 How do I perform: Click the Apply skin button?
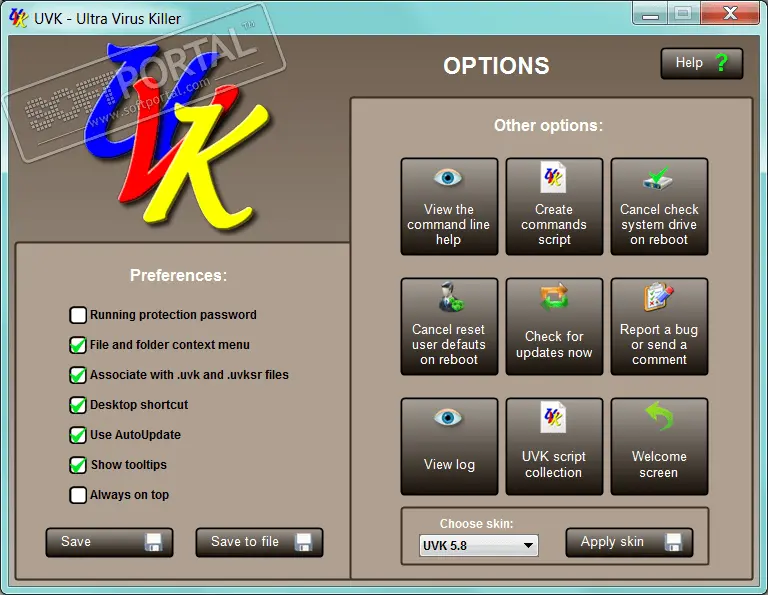coord(629,542)
